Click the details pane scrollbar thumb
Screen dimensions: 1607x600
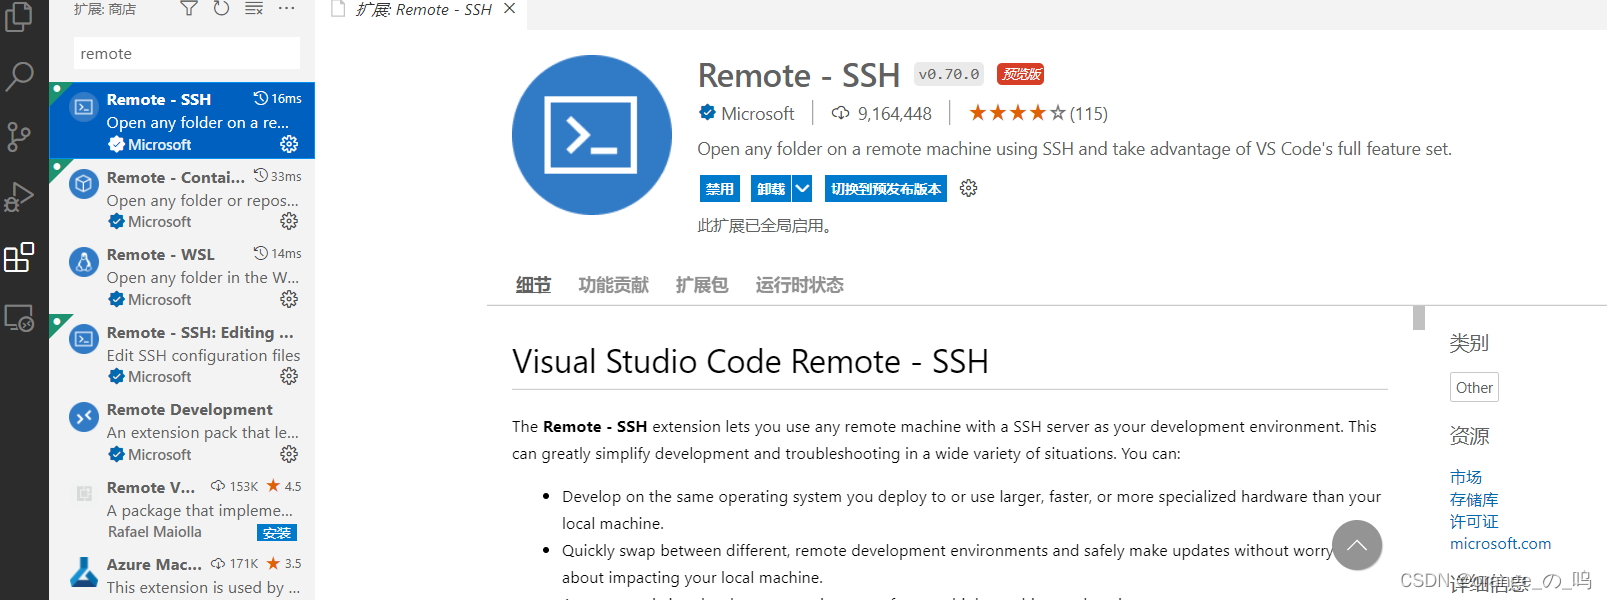pyautogui.click(x=1418, y=318)
